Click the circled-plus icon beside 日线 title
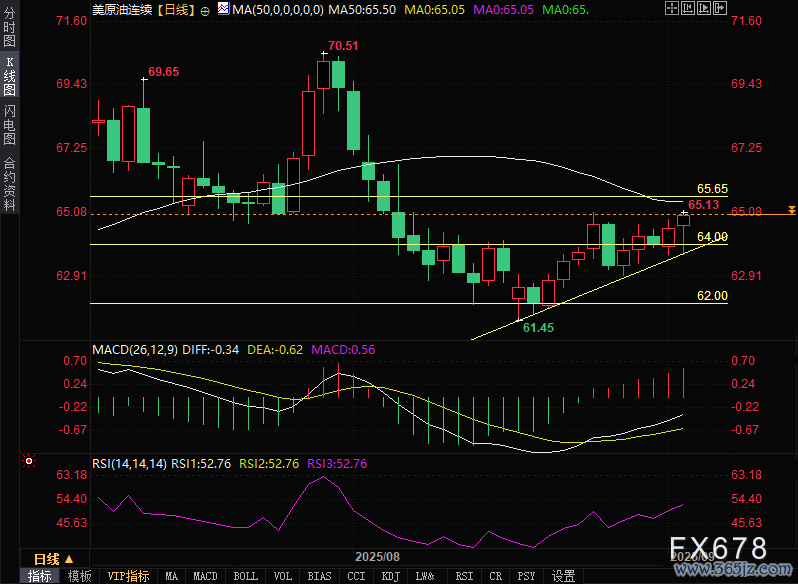This screenshot has height=584, width=798. tap(205, 9)
